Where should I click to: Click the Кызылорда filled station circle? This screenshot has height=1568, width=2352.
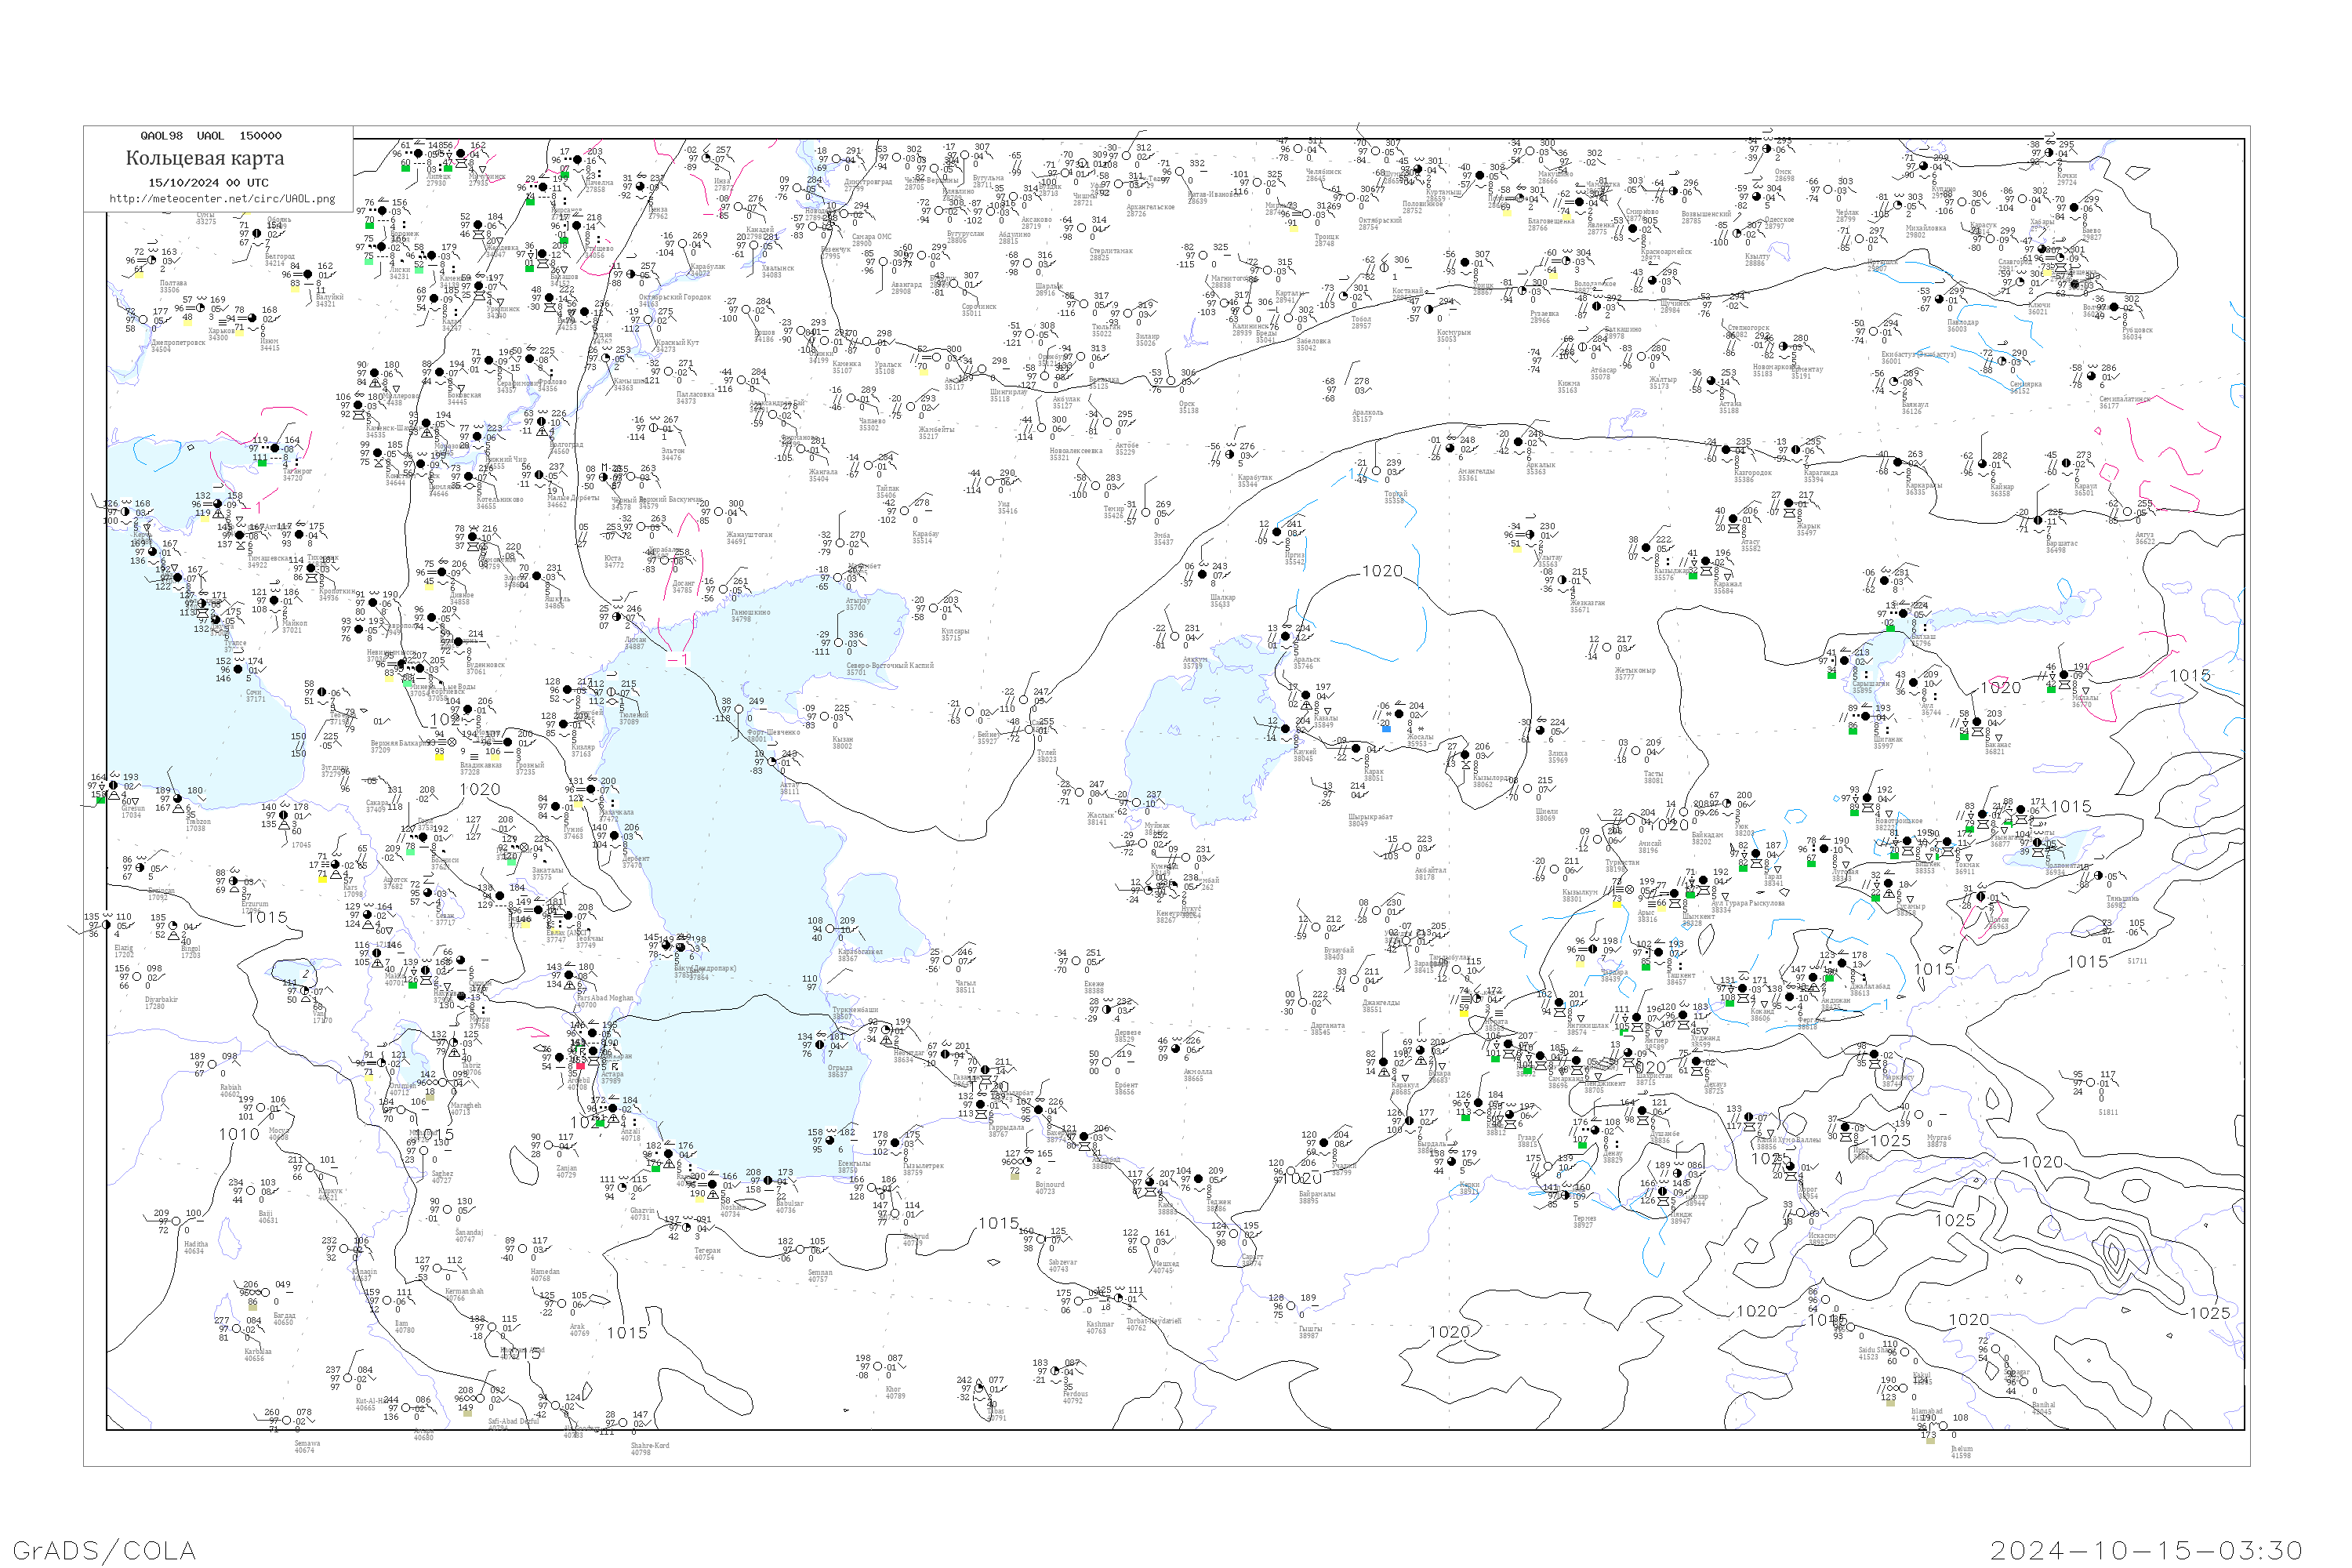point(1465,755)
